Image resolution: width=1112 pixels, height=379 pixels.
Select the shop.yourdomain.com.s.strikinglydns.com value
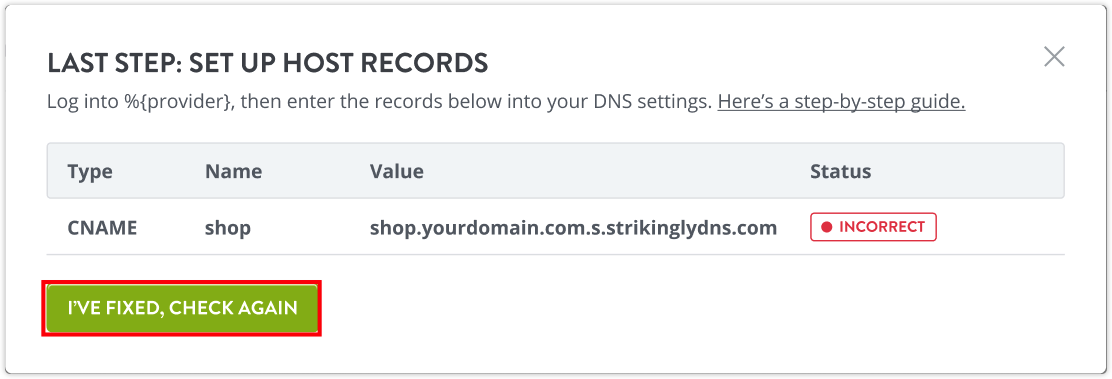pyautogui.click(x=573, y=228)
